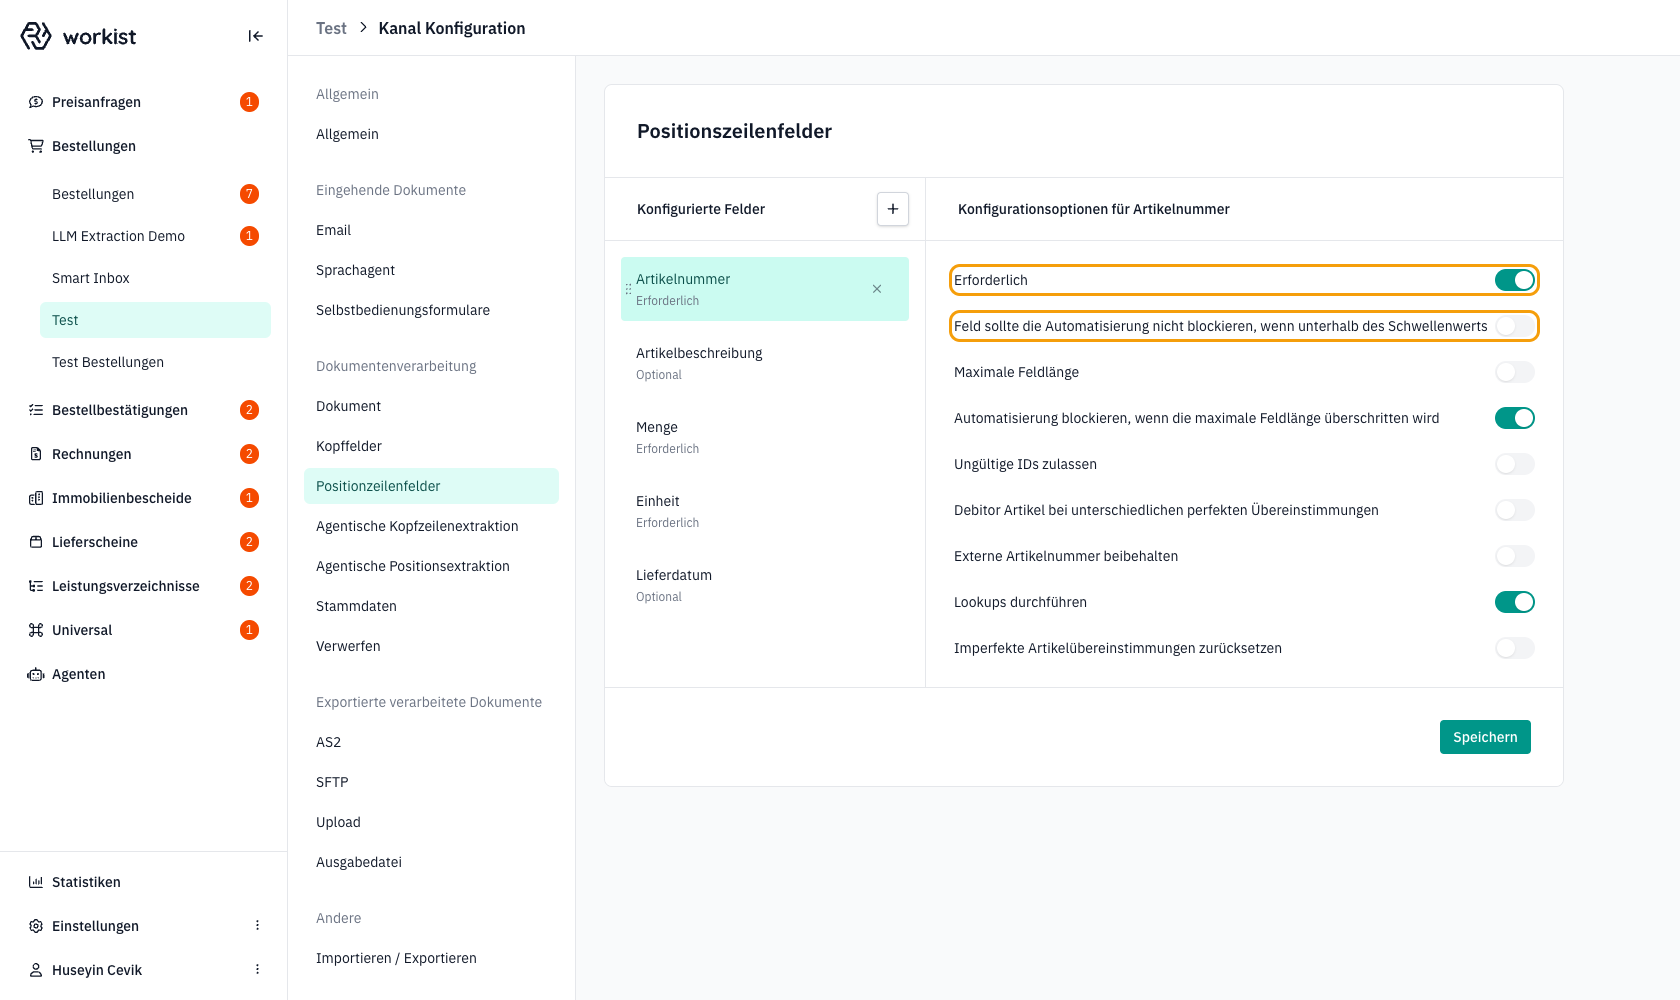
Task: Select the Test channel in sidebar
Action: [155, 320]
